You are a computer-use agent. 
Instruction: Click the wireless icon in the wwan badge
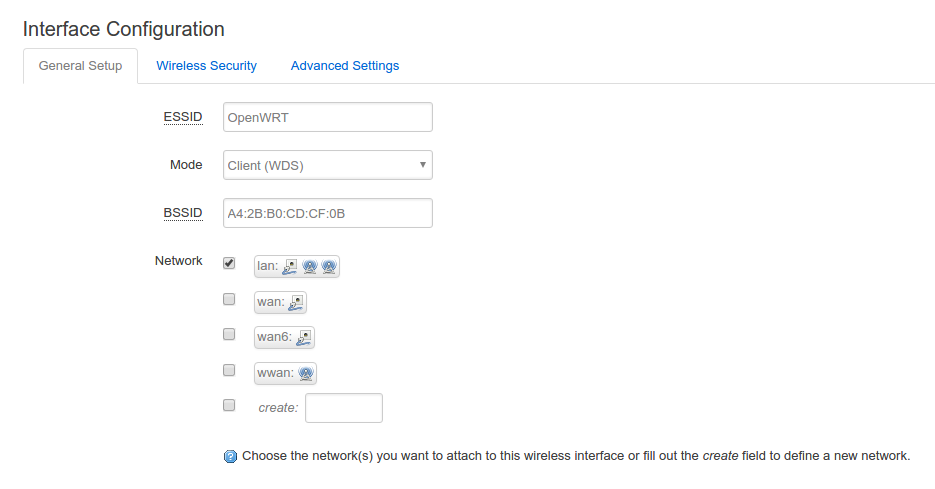coord(306,374)
